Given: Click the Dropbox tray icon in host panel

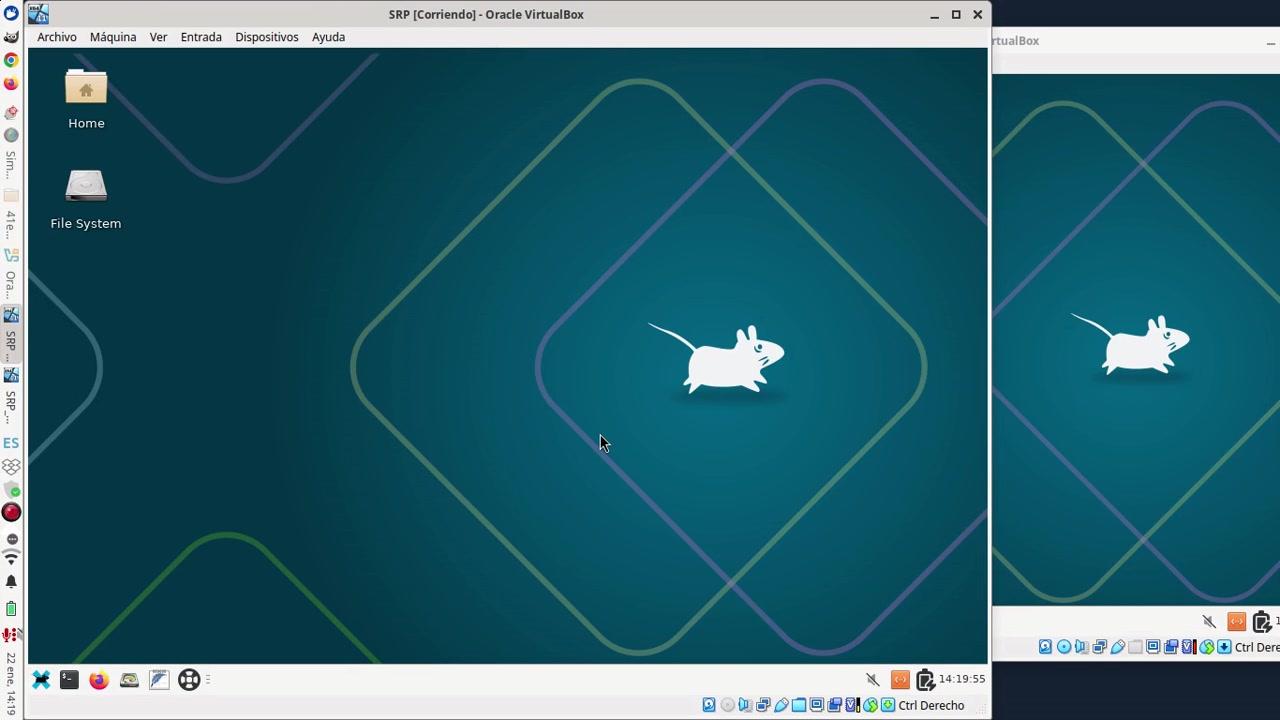Looking at the screenshot, I should pos(11,467).
